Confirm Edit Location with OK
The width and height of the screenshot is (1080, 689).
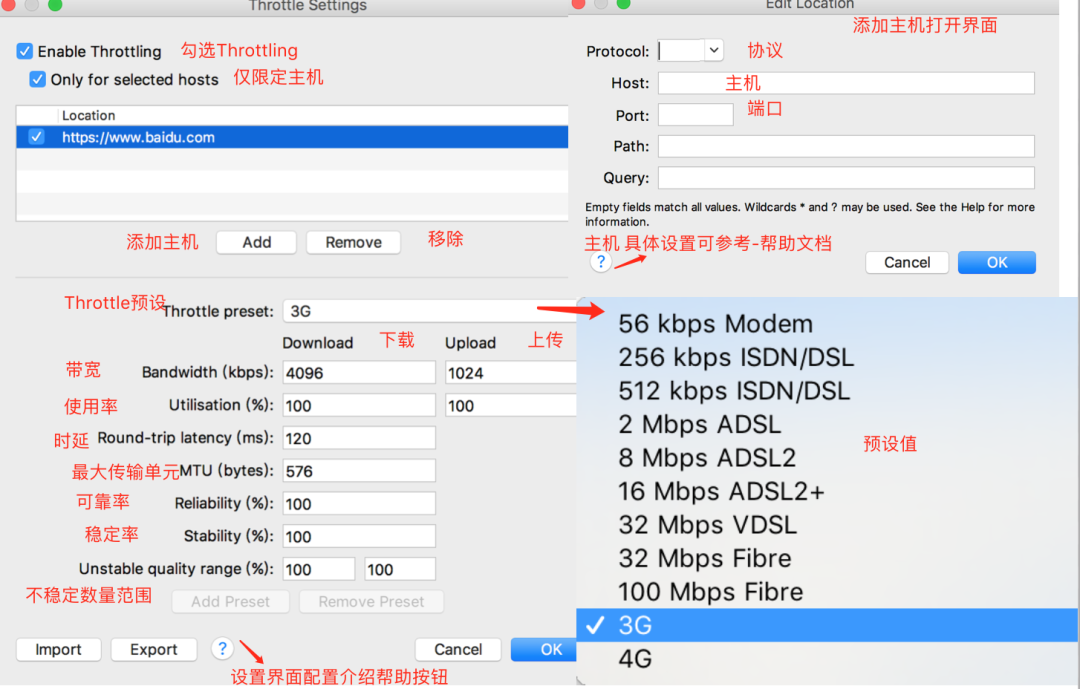(996, 261)
